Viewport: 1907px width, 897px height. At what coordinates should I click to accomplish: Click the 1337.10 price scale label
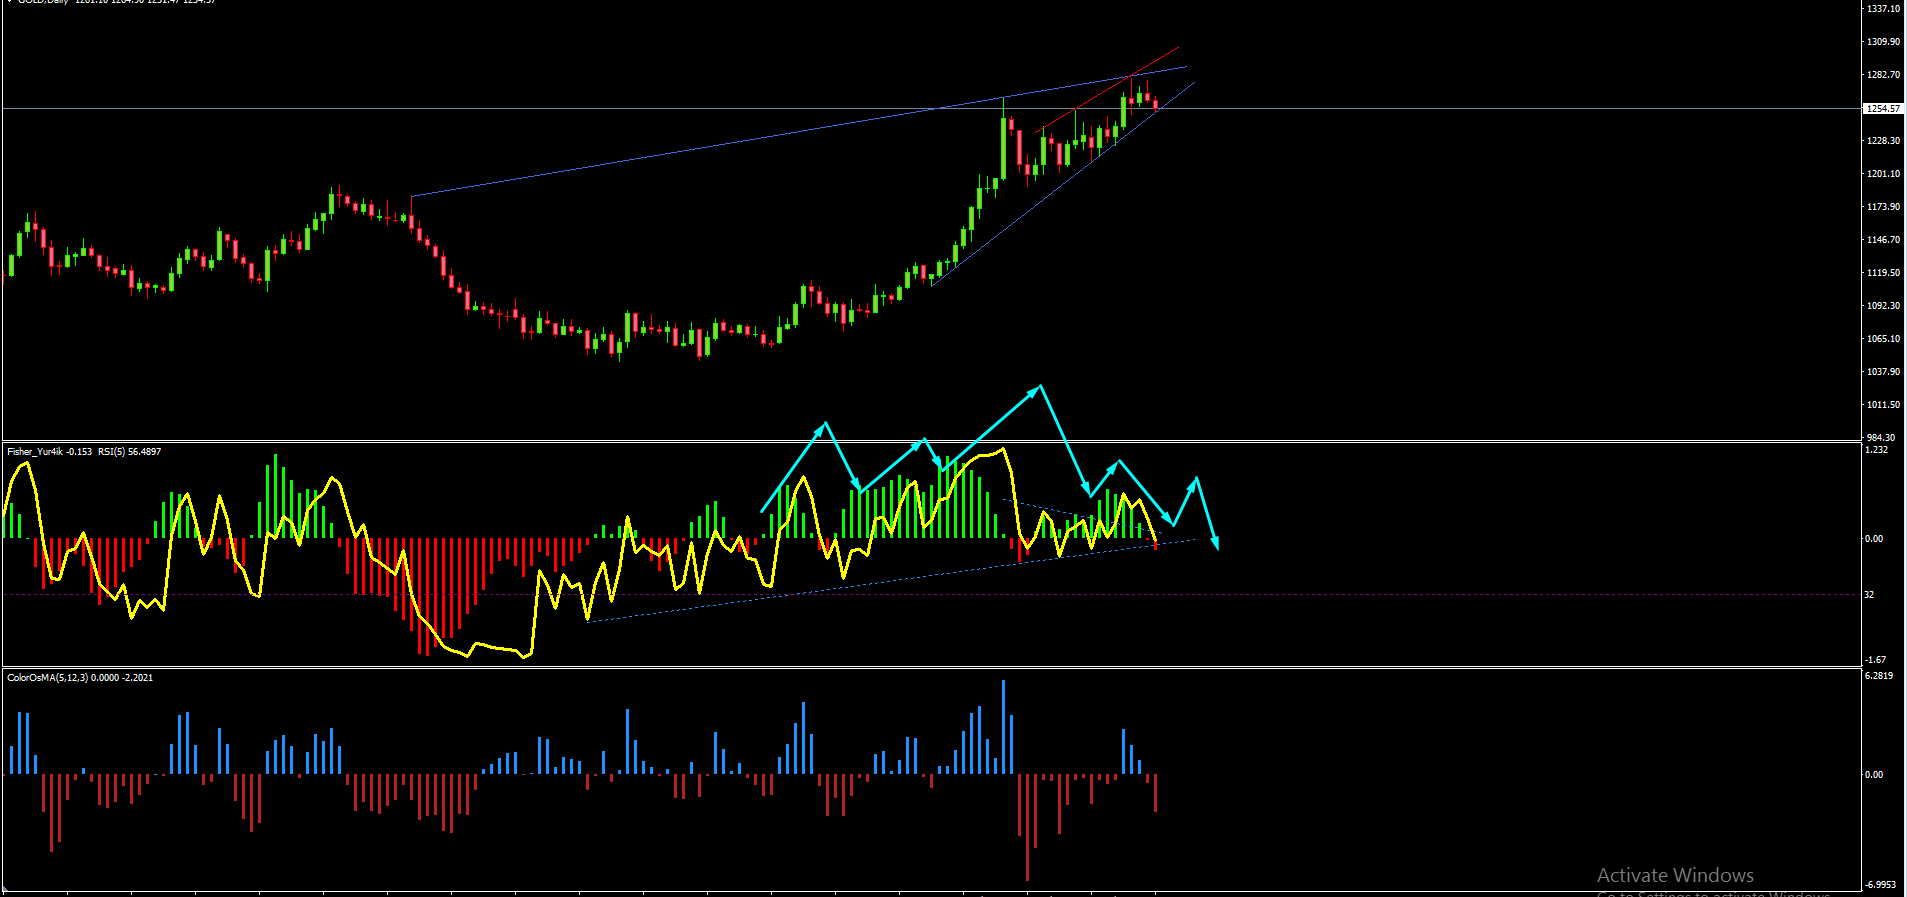coord(1883,8)
